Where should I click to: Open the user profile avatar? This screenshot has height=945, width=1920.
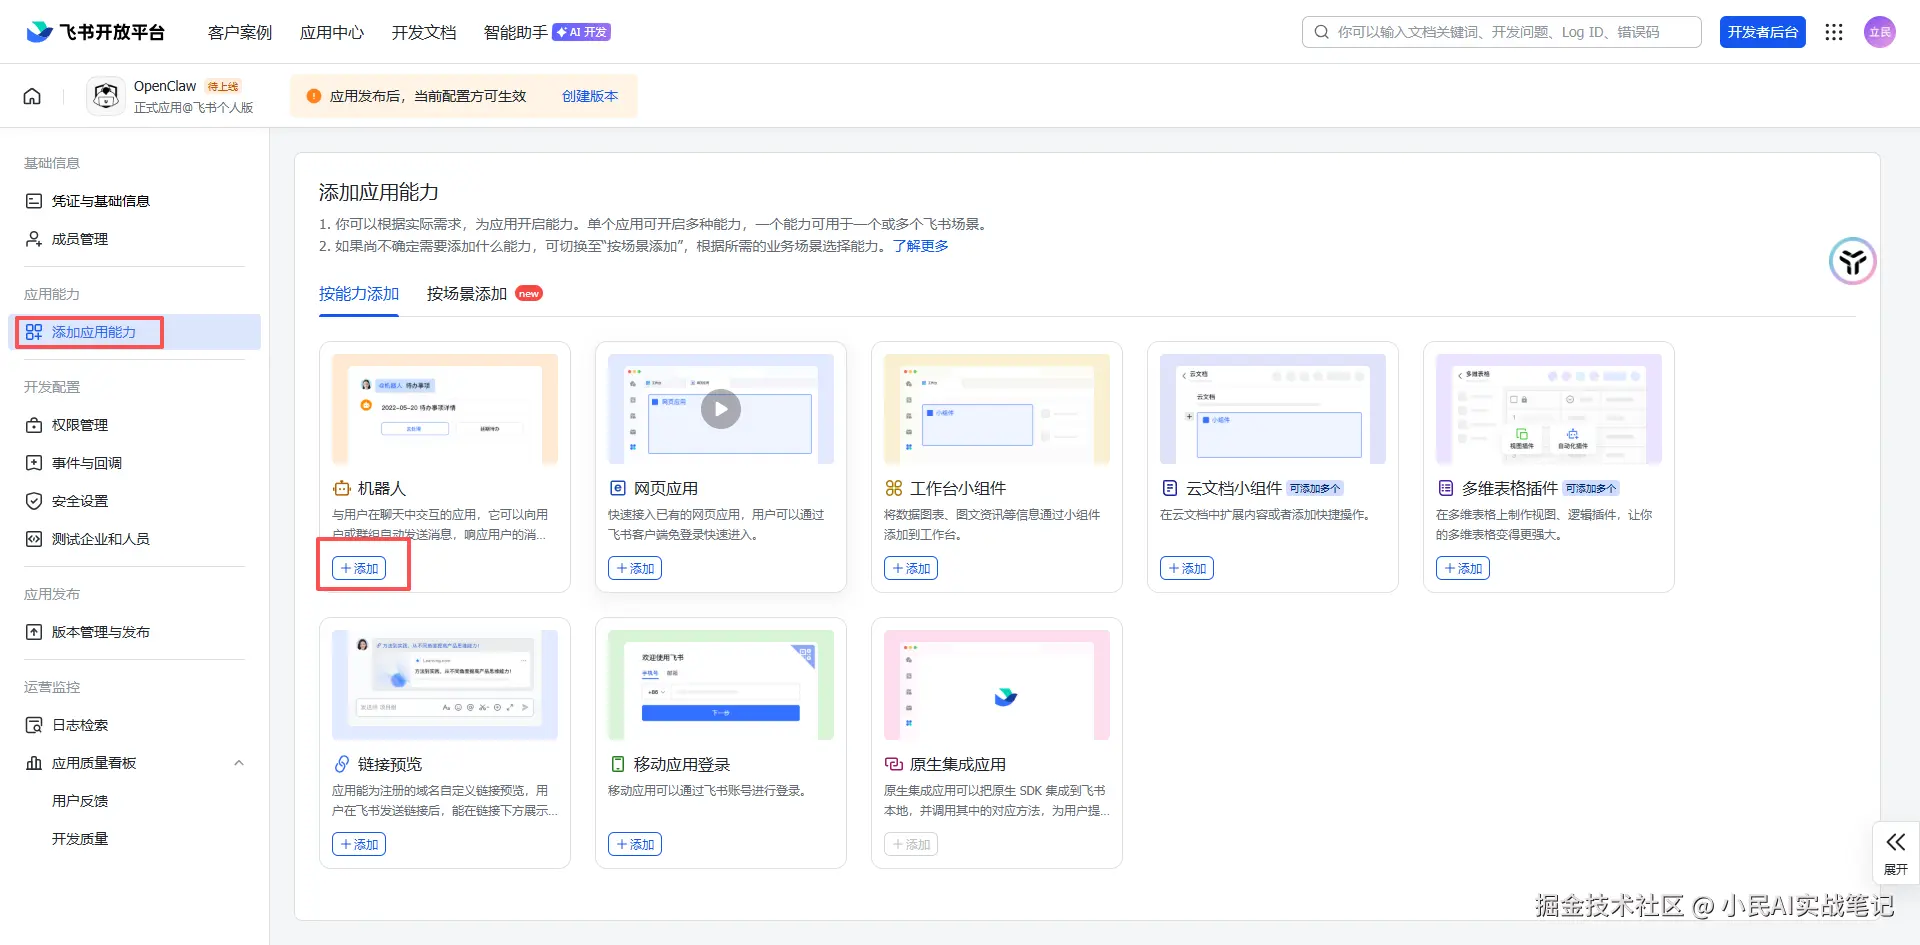[x=1880, y=32]
